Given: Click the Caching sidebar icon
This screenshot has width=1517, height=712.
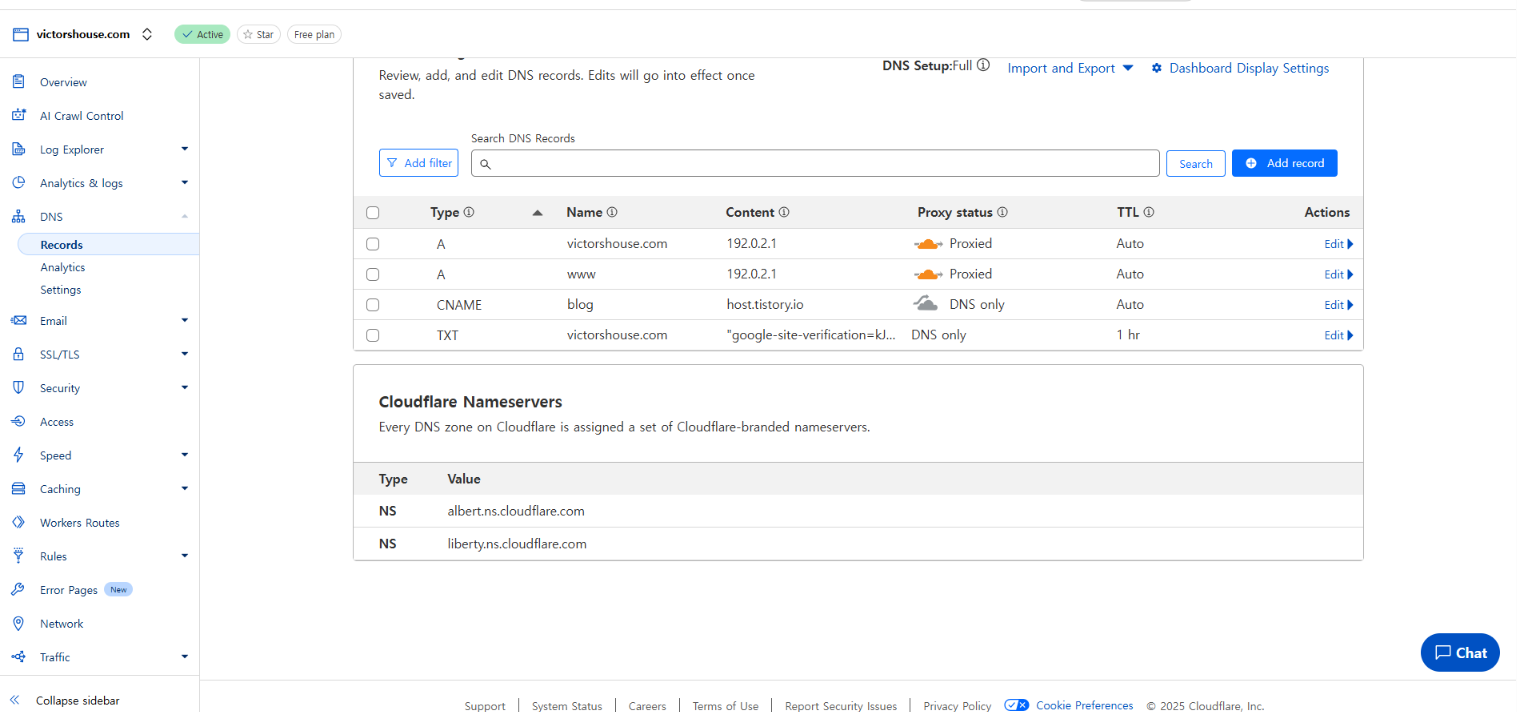Looking at the screenshot, I should coord(20,488).
